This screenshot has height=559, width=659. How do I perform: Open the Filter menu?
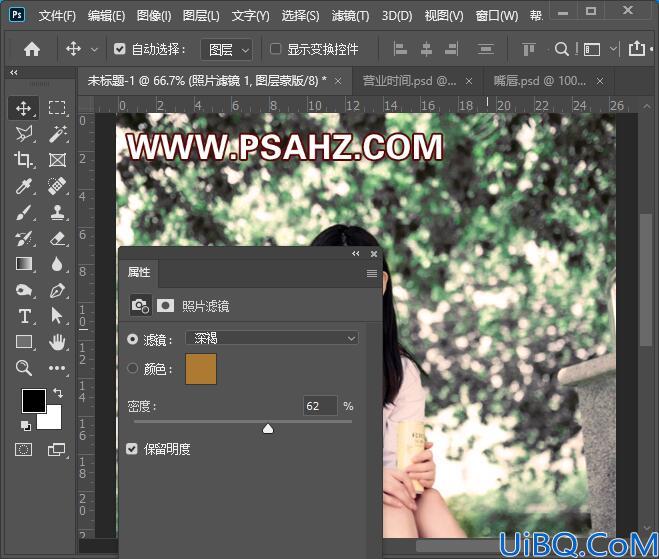tap(350, 16)
